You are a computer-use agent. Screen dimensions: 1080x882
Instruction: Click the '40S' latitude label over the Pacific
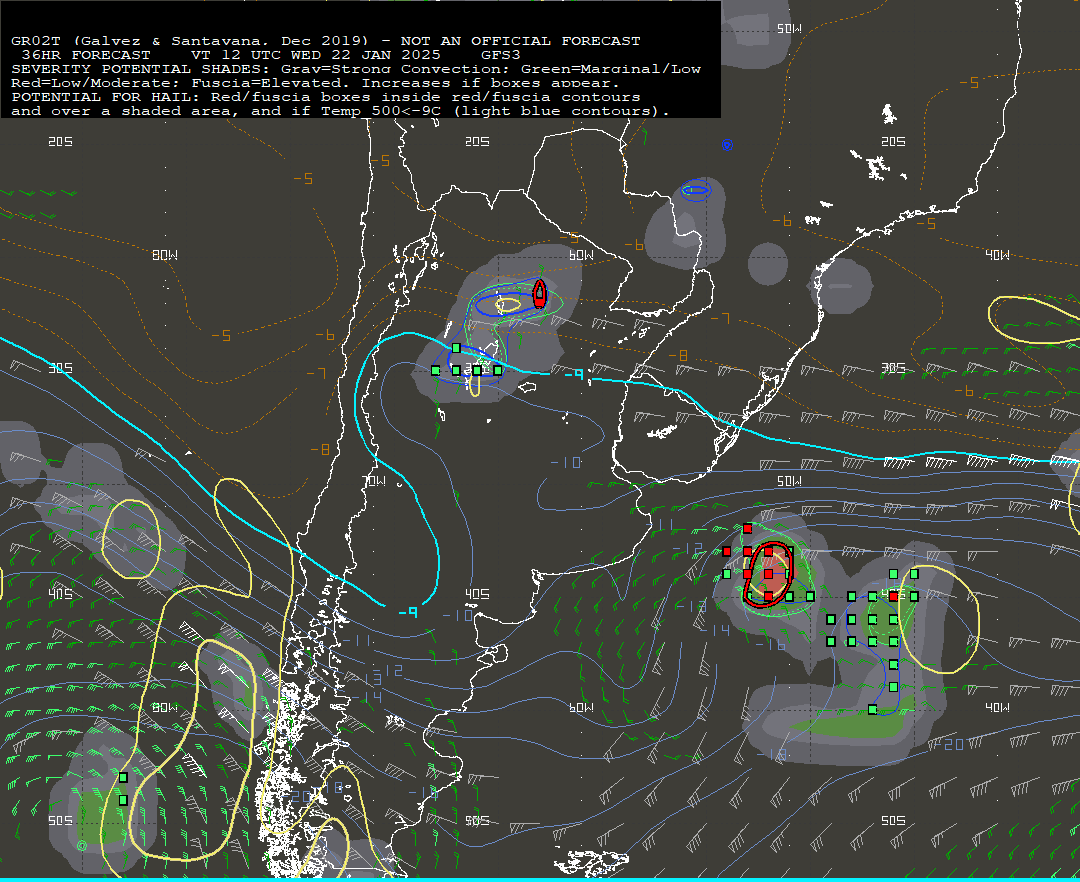tap(61, 594)
